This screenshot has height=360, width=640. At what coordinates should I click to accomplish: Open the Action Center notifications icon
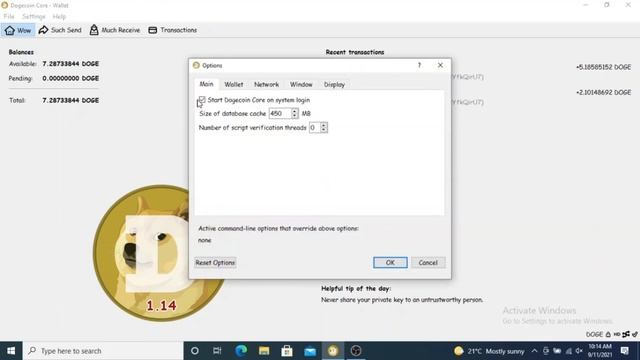pos(624,351)
